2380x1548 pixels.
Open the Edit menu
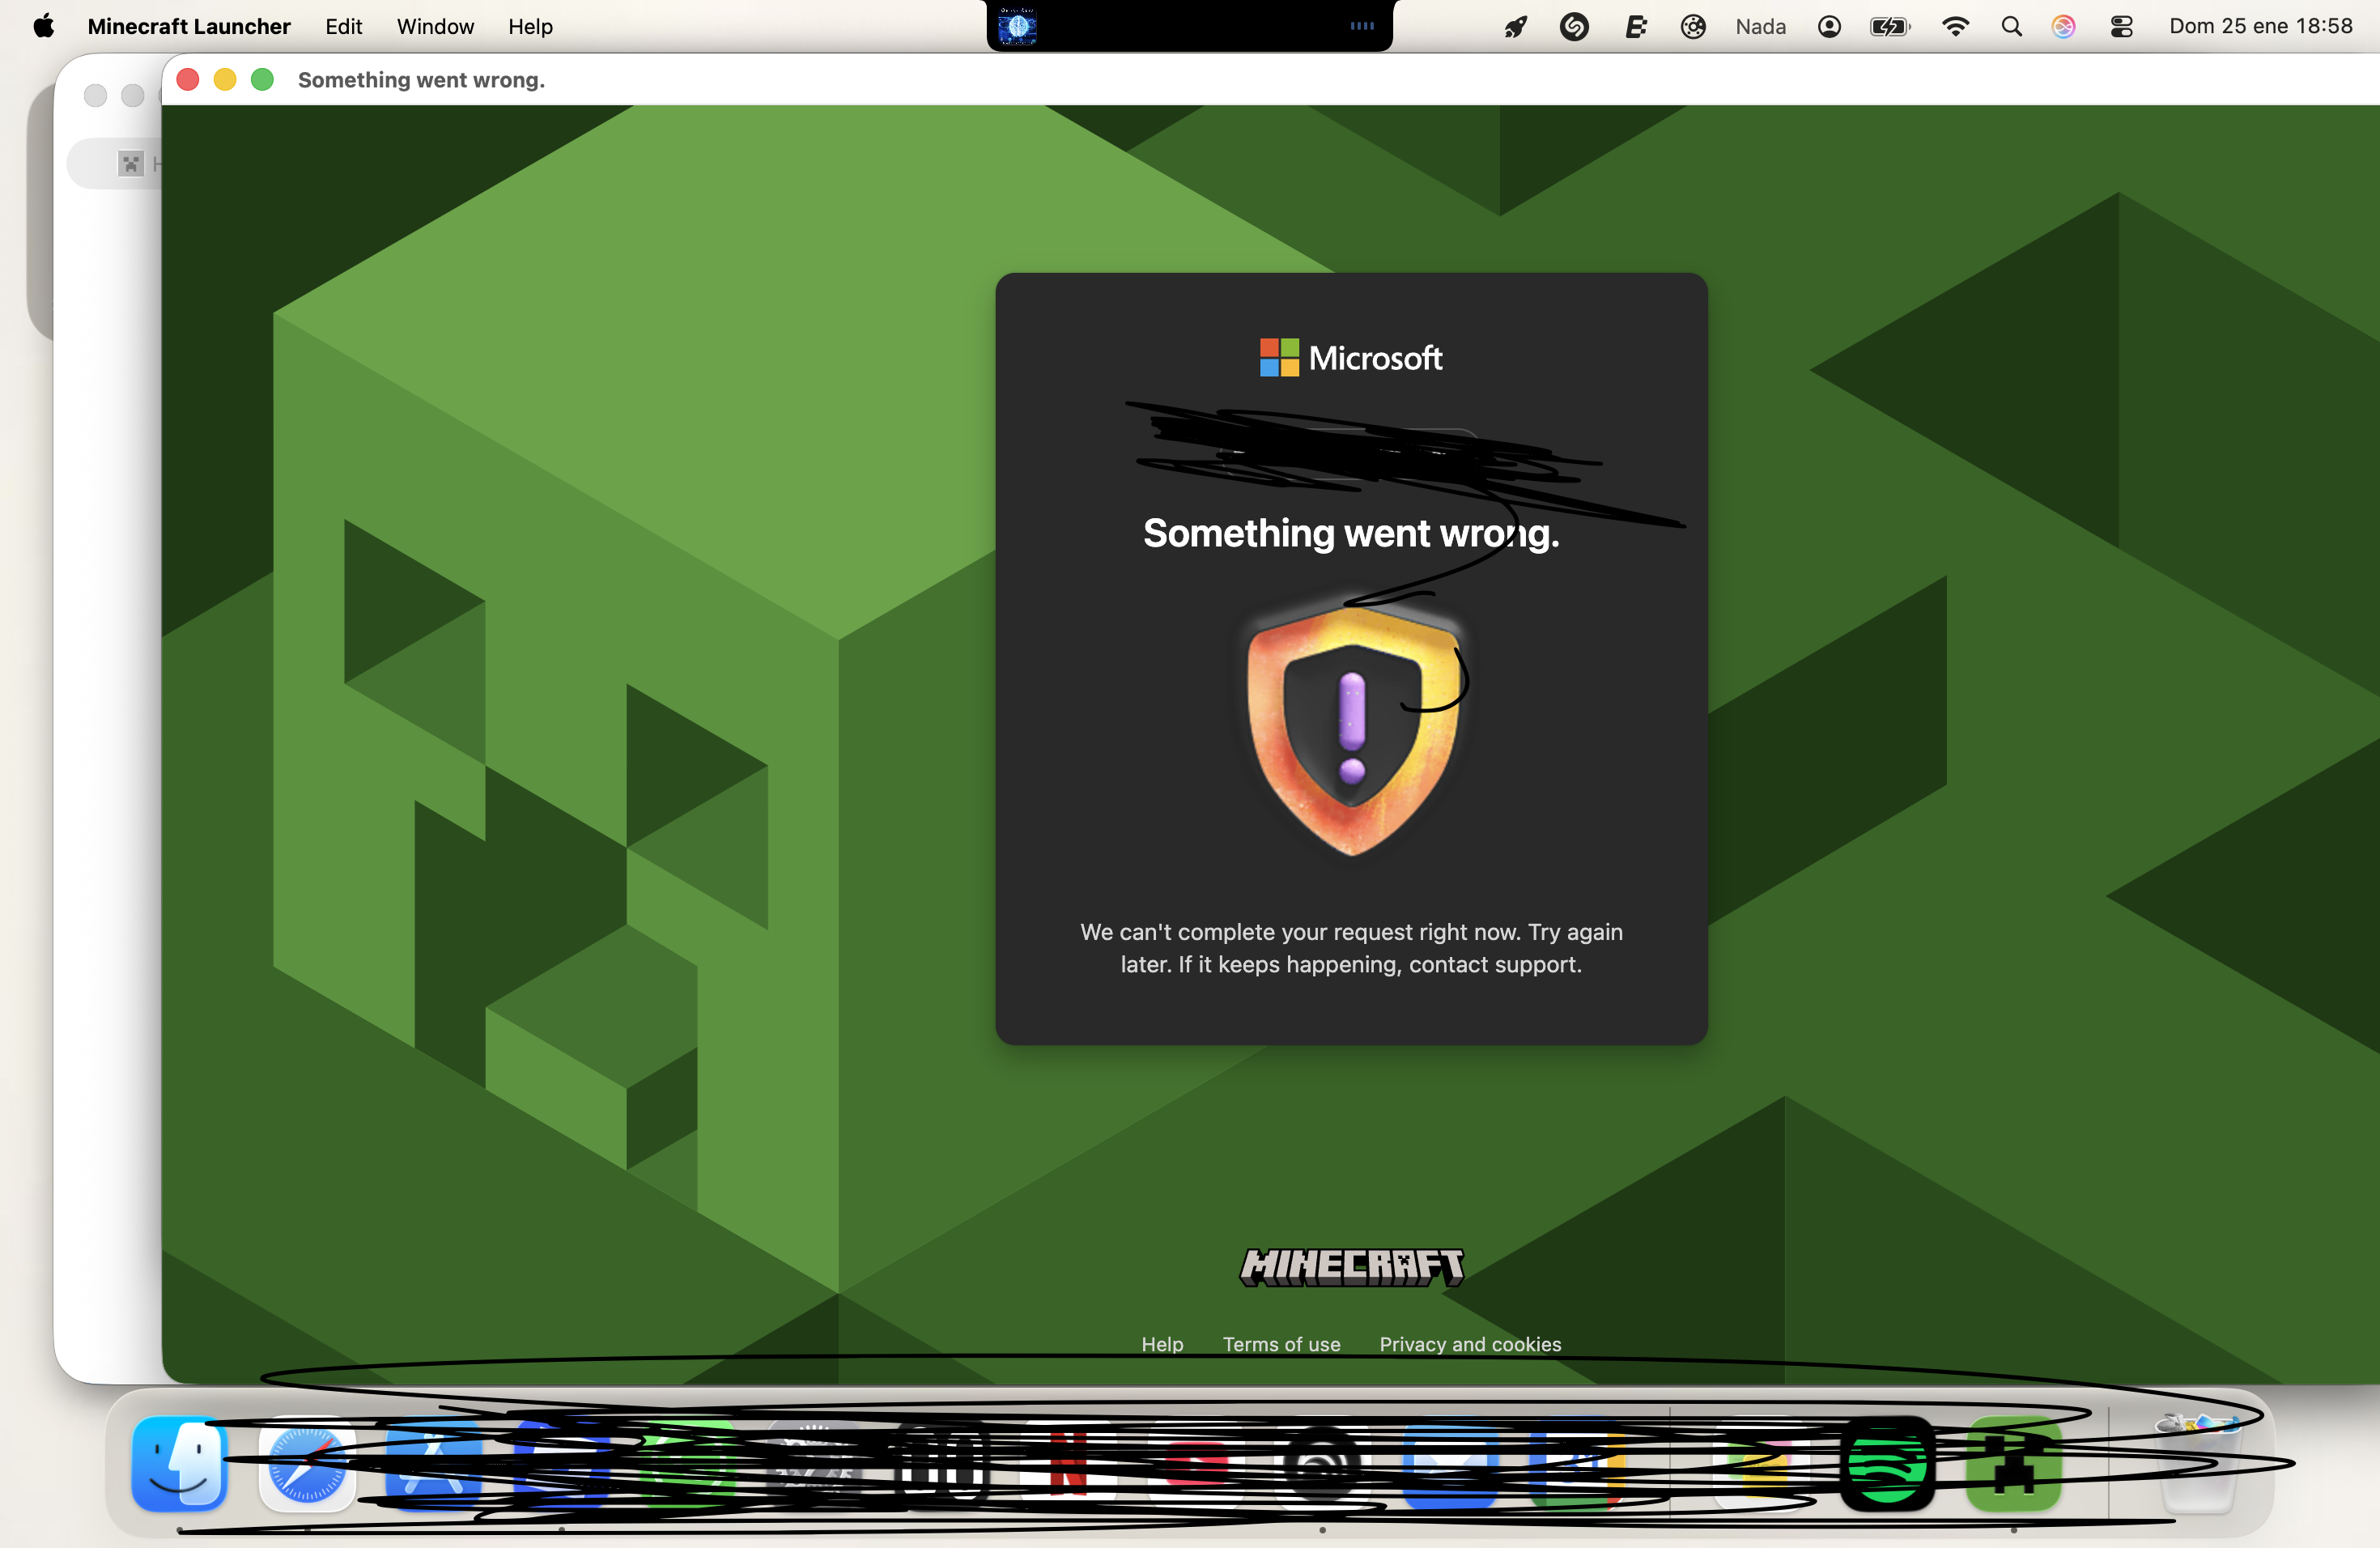pyautogui.click(x=343, y=26)
